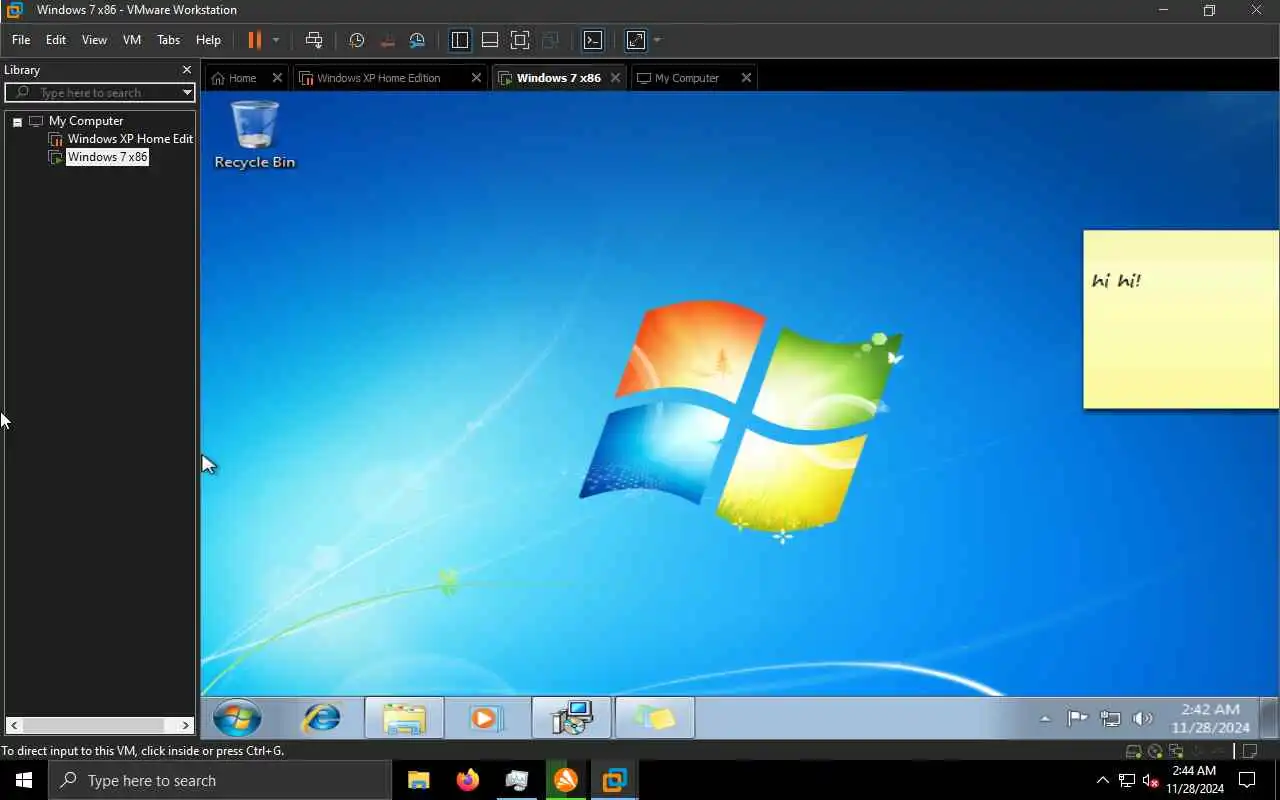Launch Internet Explorer from Windows 7 taskbar
This screenshot has width=1280, height=800.
321,718
